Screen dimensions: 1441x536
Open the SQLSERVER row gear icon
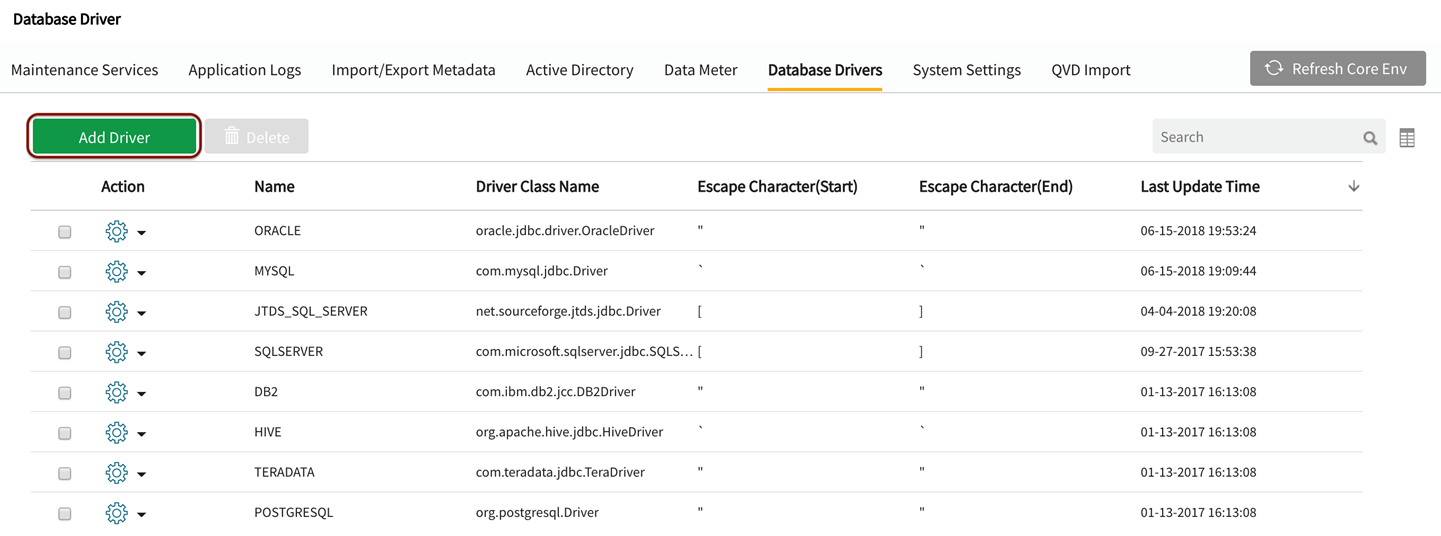(x=116, y=352)
